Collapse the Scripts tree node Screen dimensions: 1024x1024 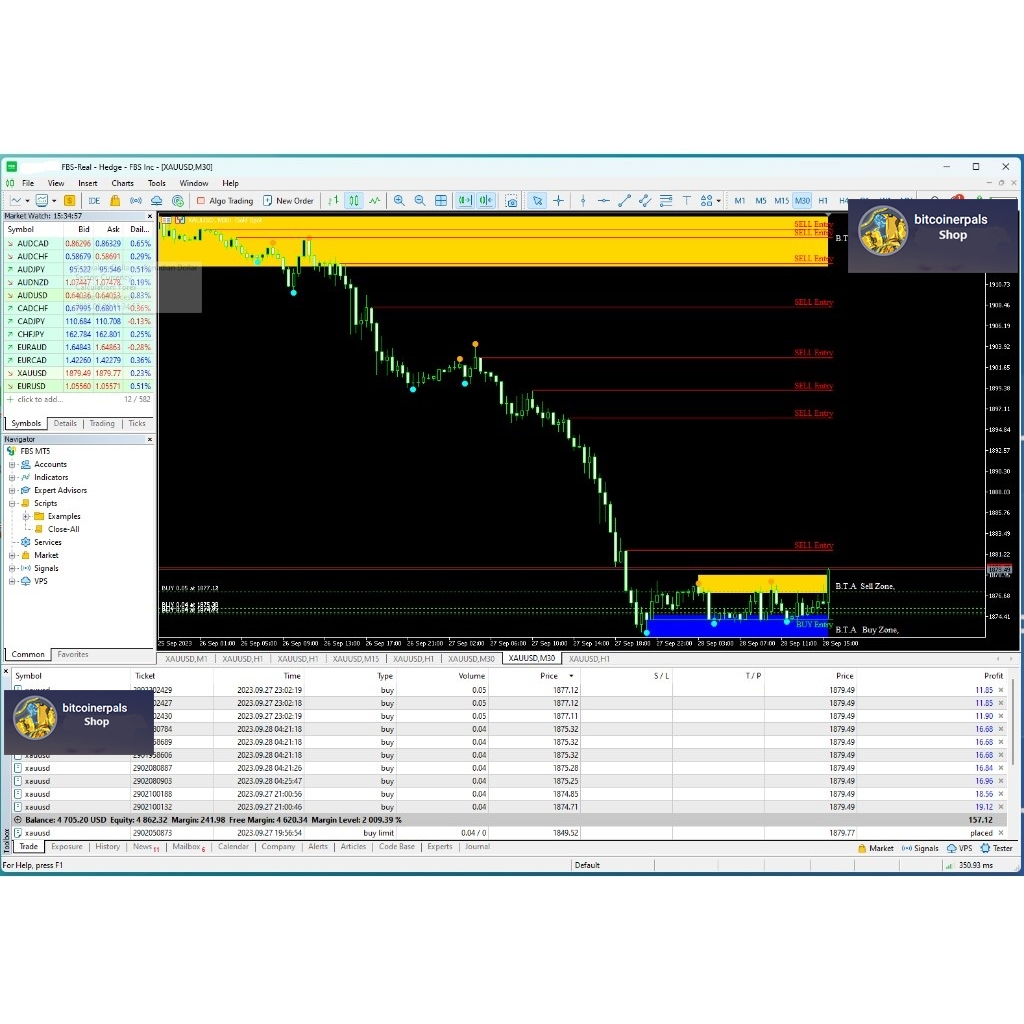[x=13, y=504]
